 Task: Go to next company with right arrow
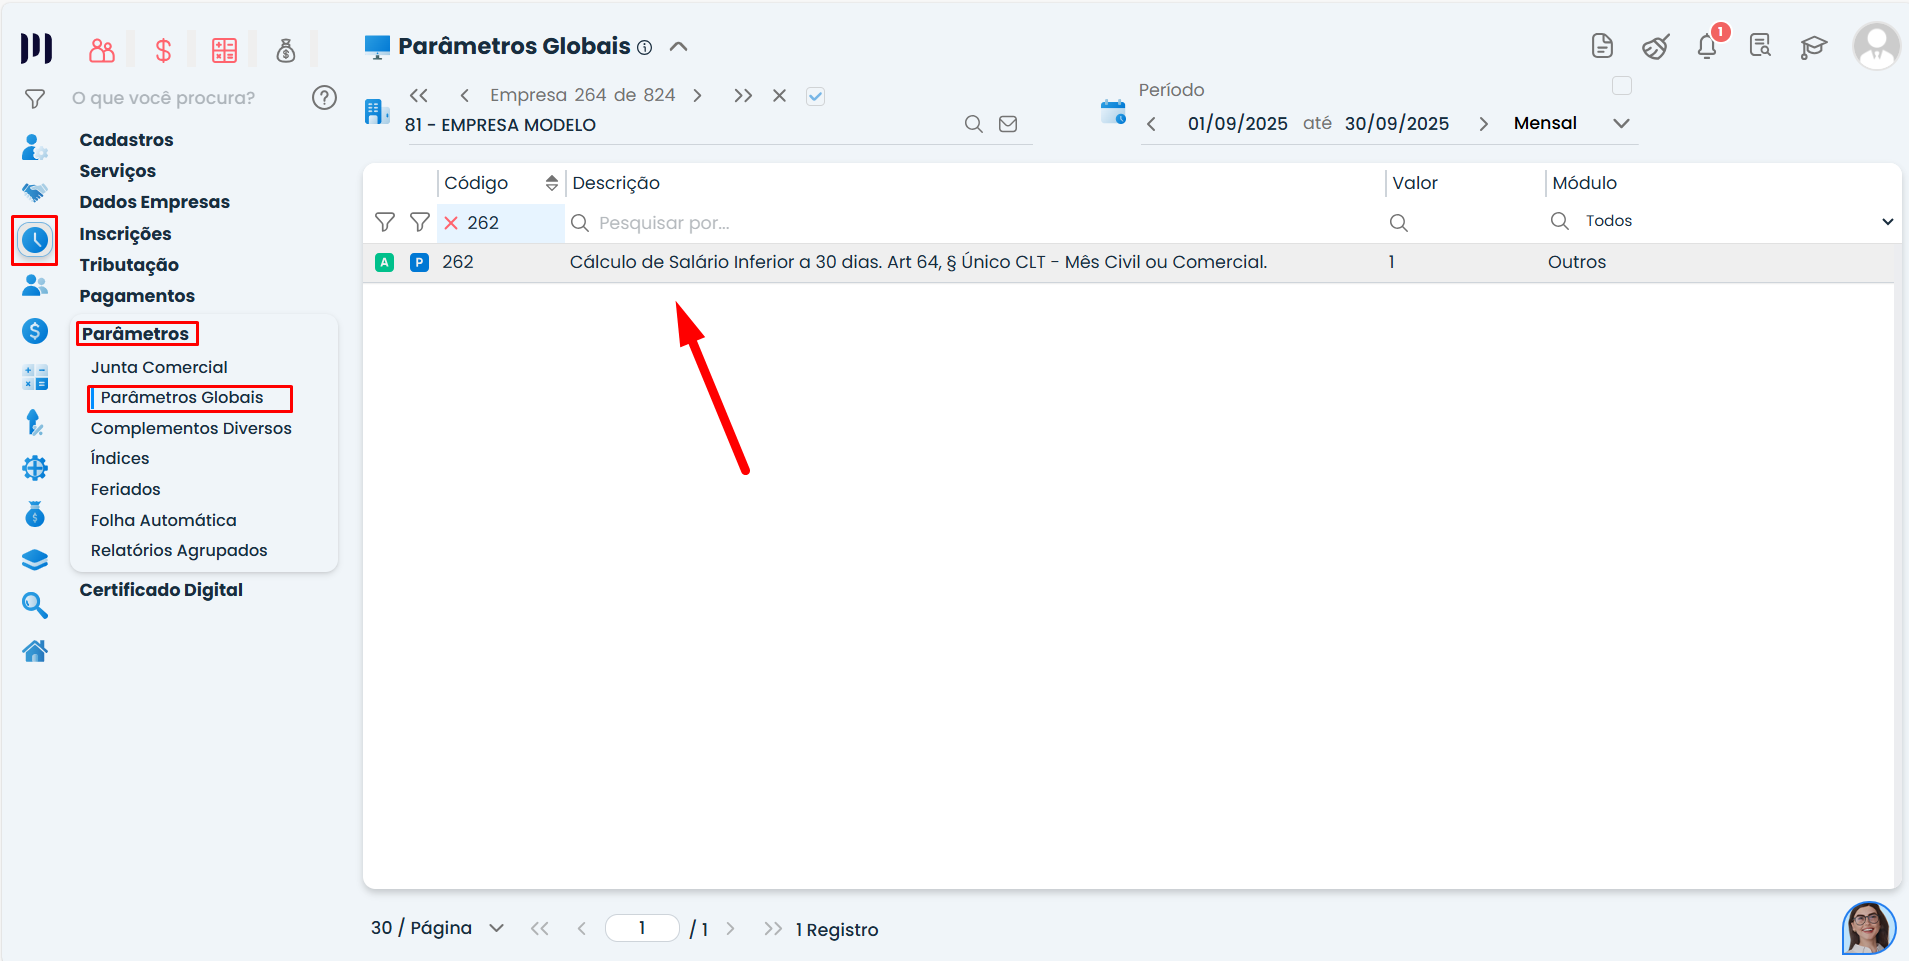(697, 96)
